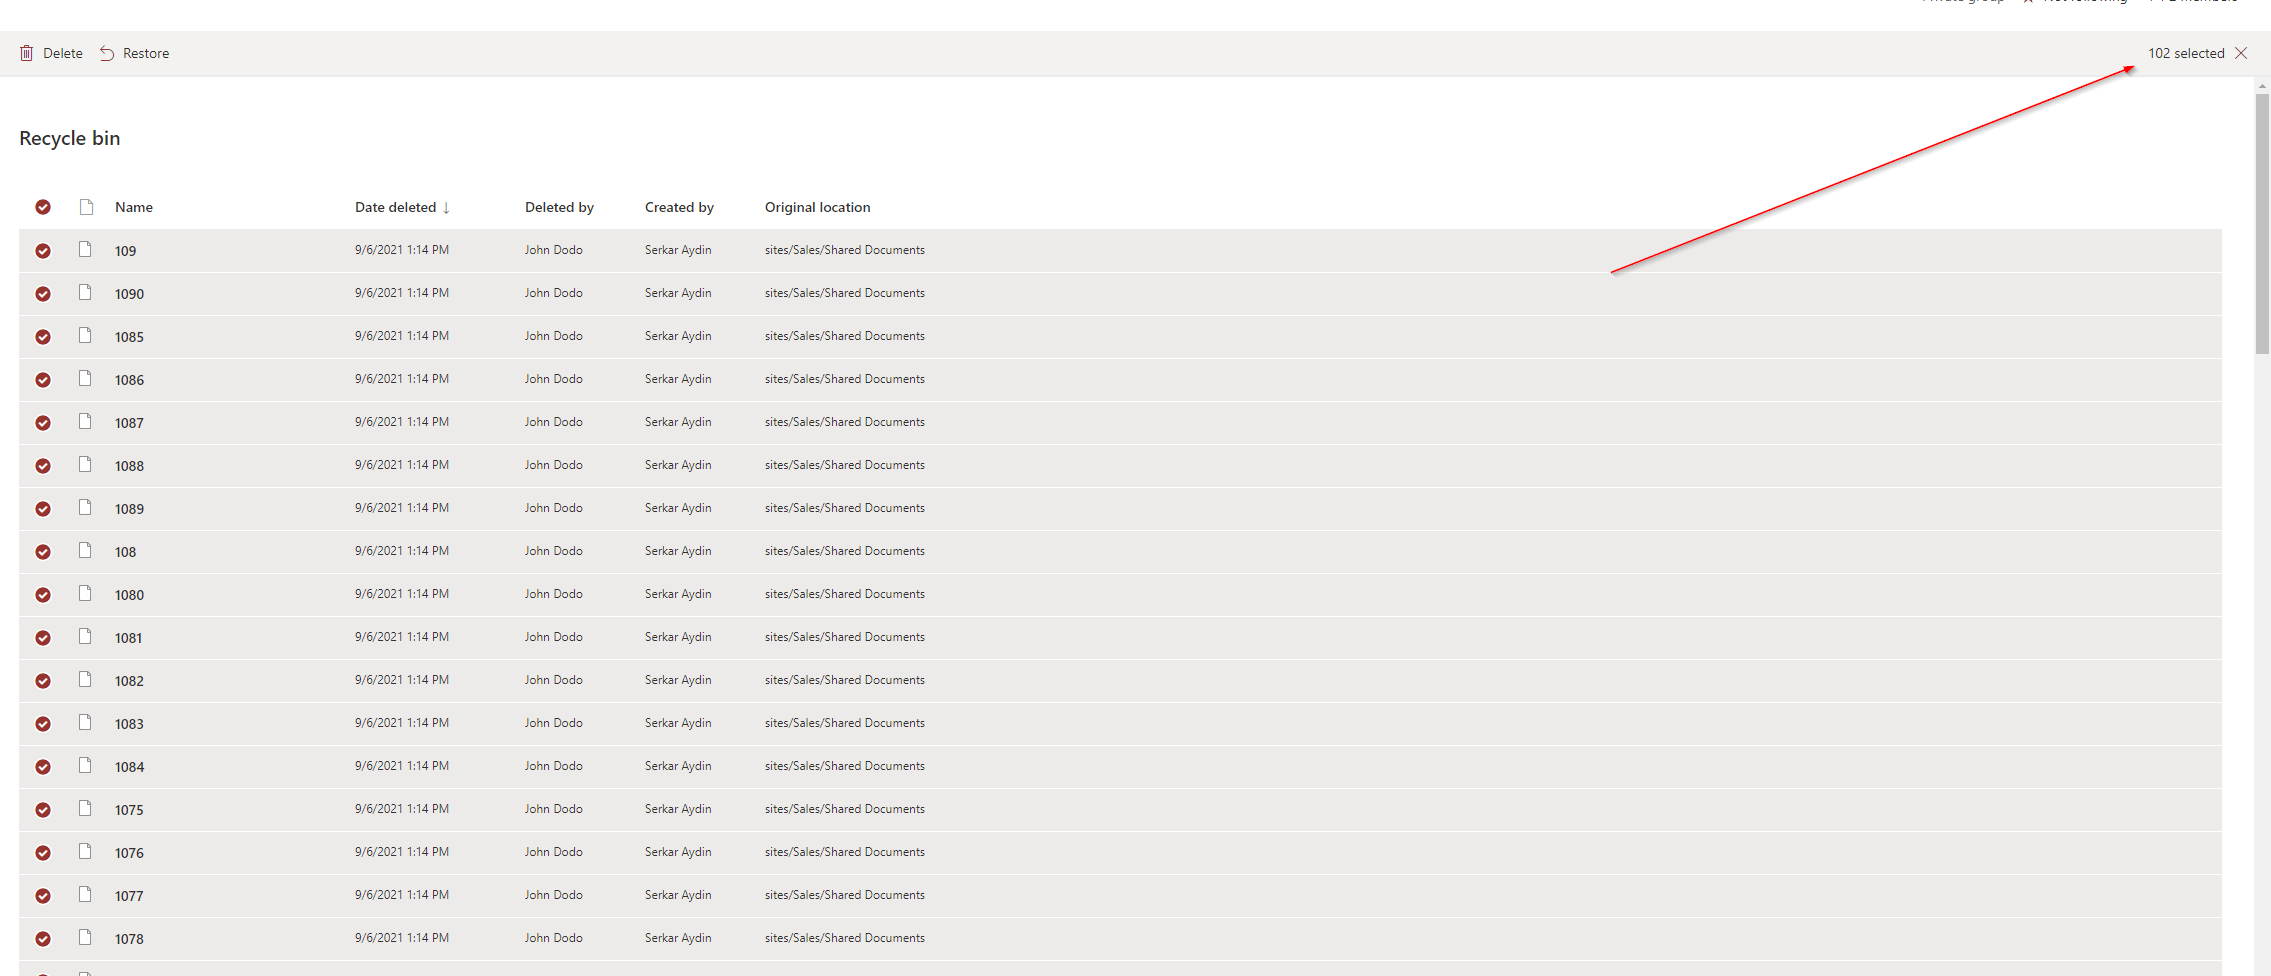Click the Created by column header
This screenshot has height=976, width=2271.
(x=679, y=207)
